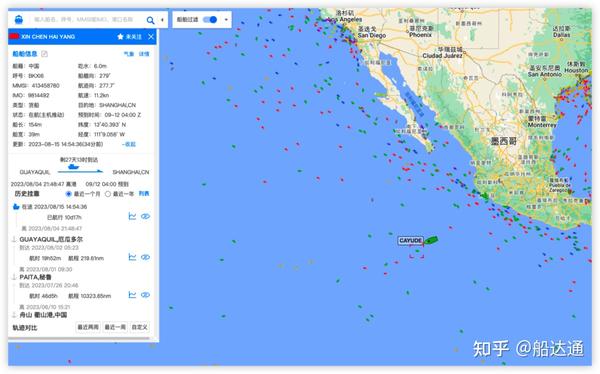Open the 详情 details link
Image resolution: width=600 pixels, height=374 pixels.
[144, 54]
